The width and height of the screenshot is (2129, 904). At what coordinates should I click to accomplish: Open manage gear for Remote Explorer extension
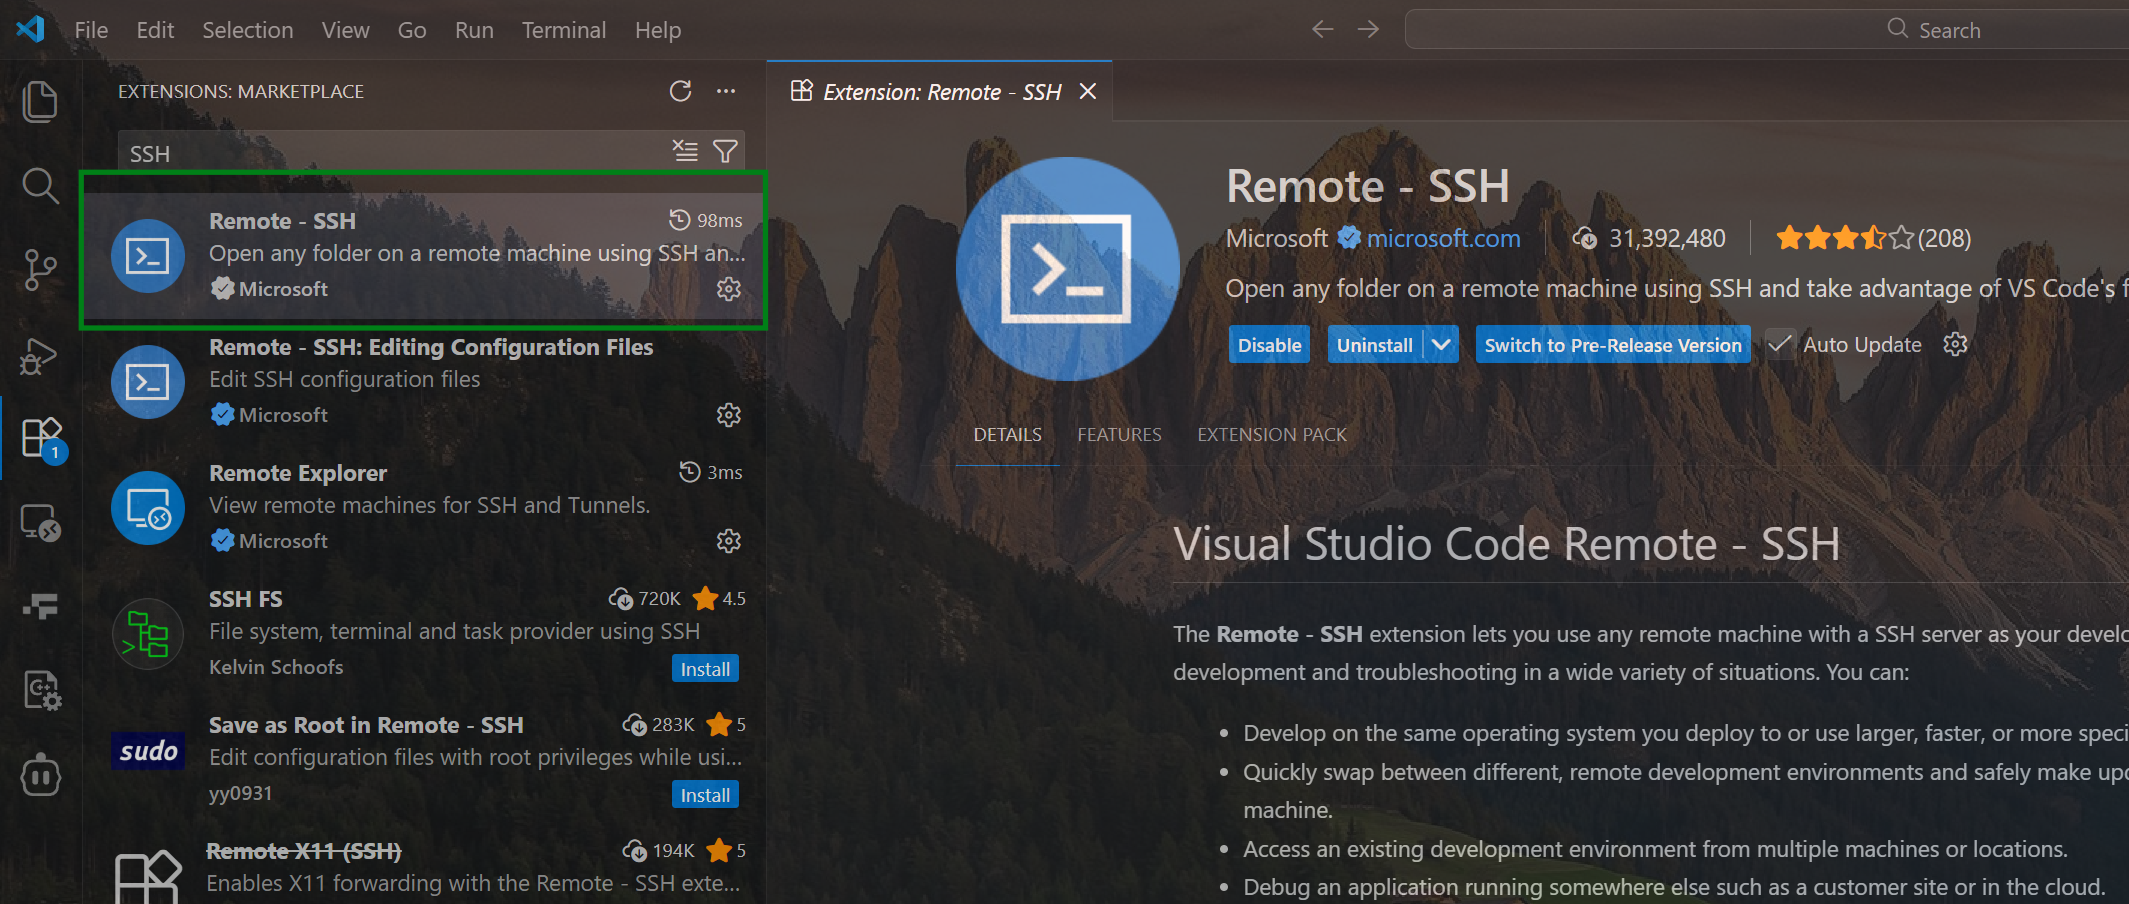coord(729,541)
